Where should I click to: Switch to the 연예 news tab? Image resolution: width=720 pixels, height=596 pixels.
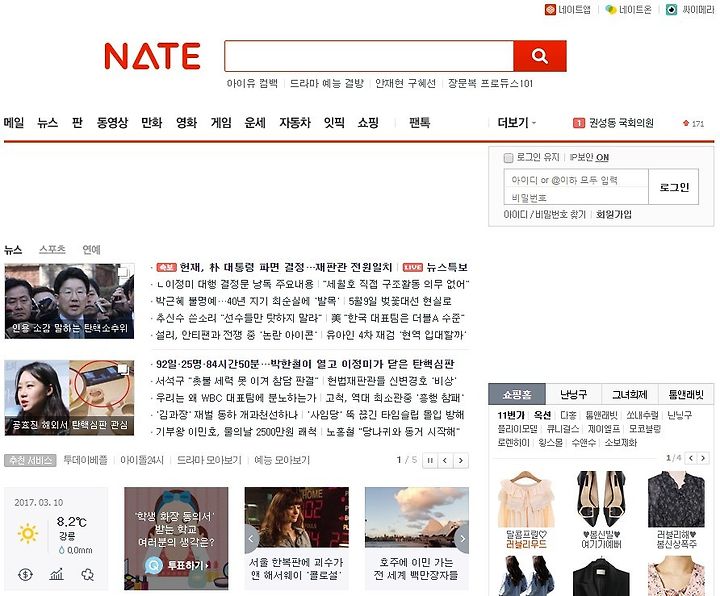(91, 249)
